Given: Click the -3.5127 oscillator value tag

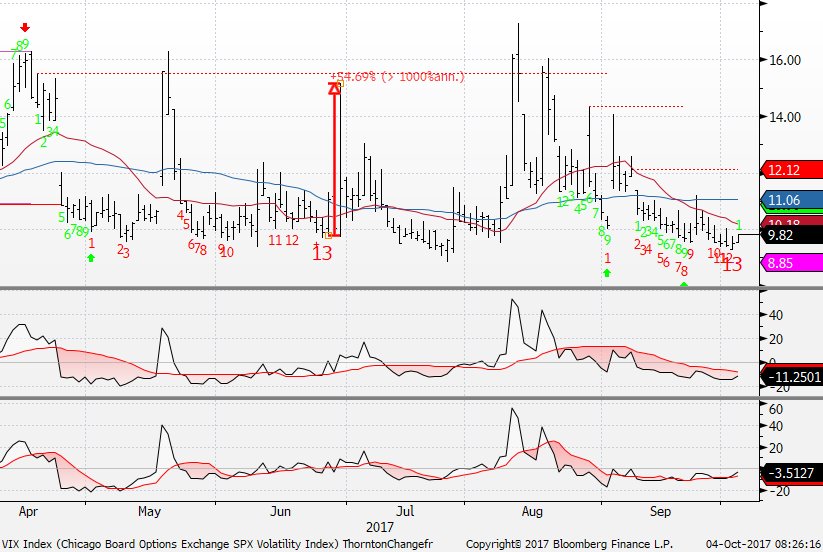Looking at the screenshot, I should (x=792, y=473).
